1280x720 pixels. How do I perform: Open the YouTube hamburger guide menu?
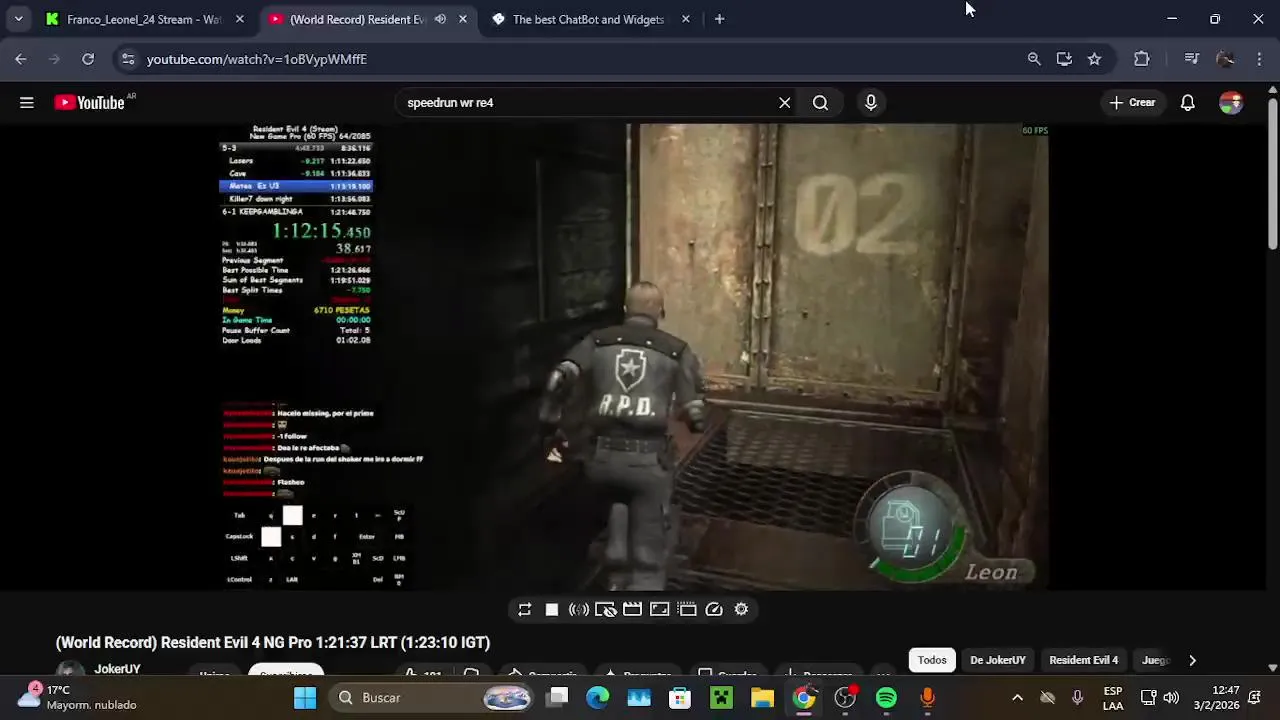(x=27, y=102)
